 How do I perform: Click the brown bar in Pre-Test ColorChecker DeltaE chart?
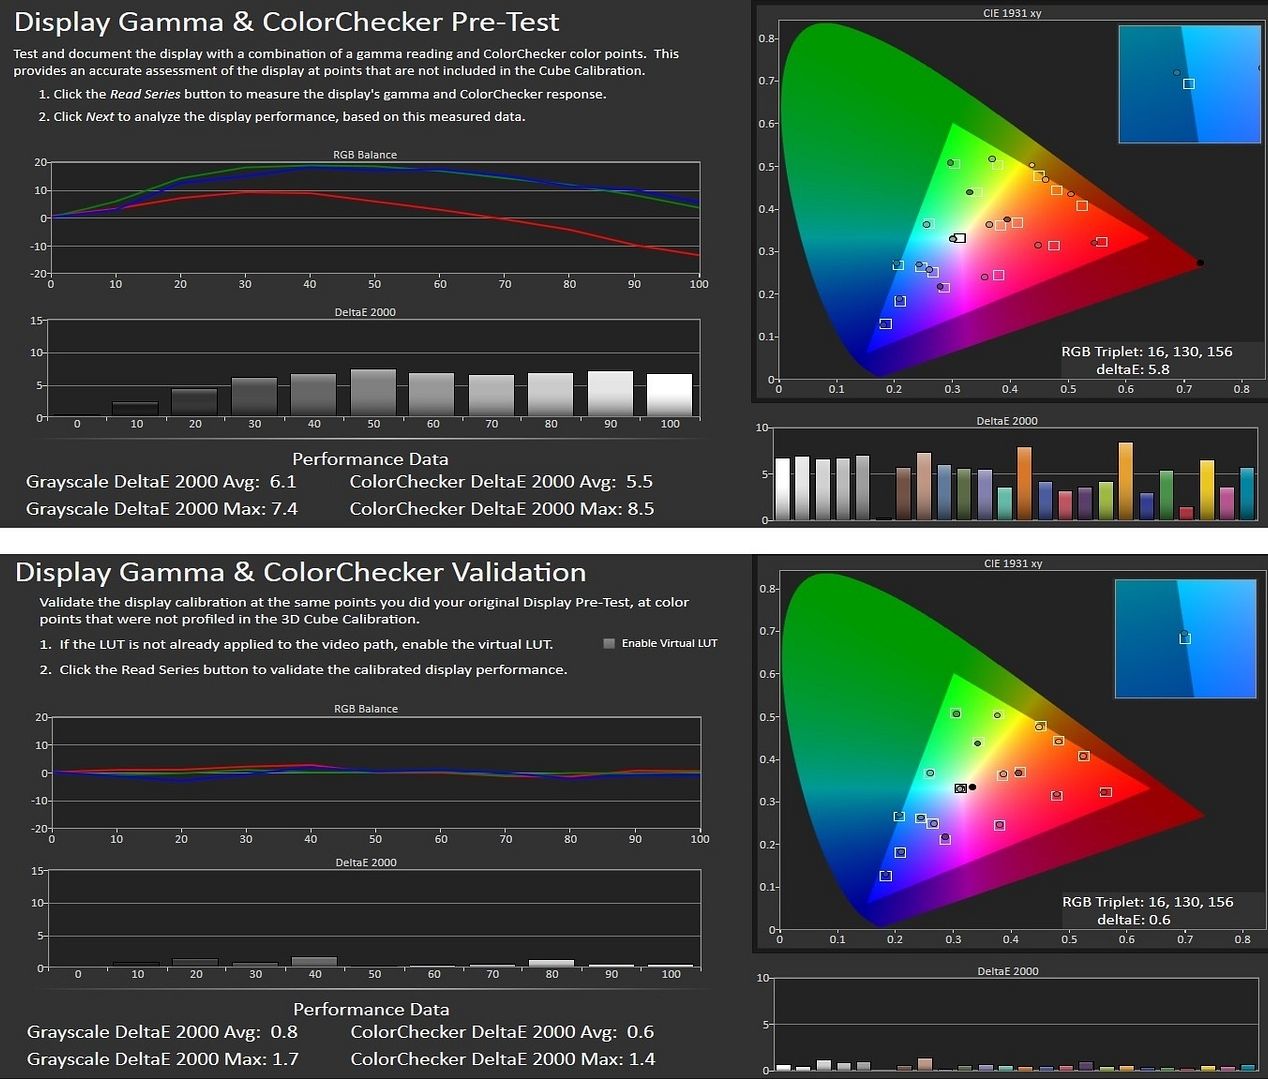pyautogui.click(x=903, y=493)
